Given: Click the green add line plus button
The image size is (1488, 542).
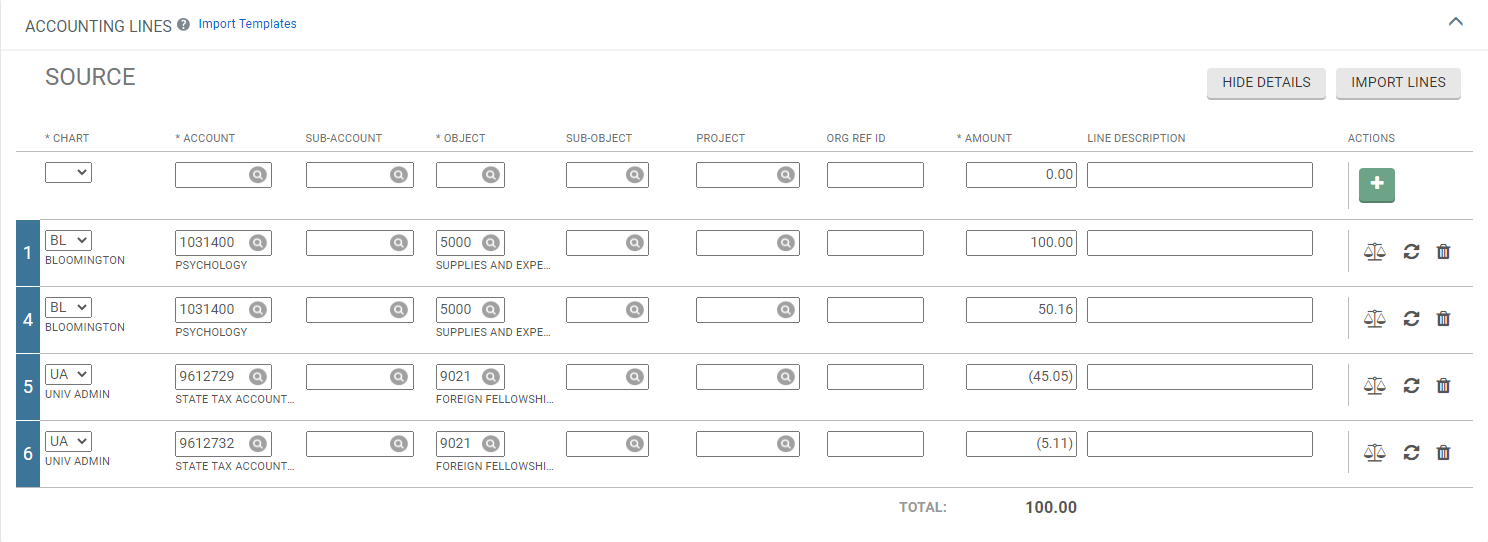Looking at the screenshot, I should tap(1377, 185).
